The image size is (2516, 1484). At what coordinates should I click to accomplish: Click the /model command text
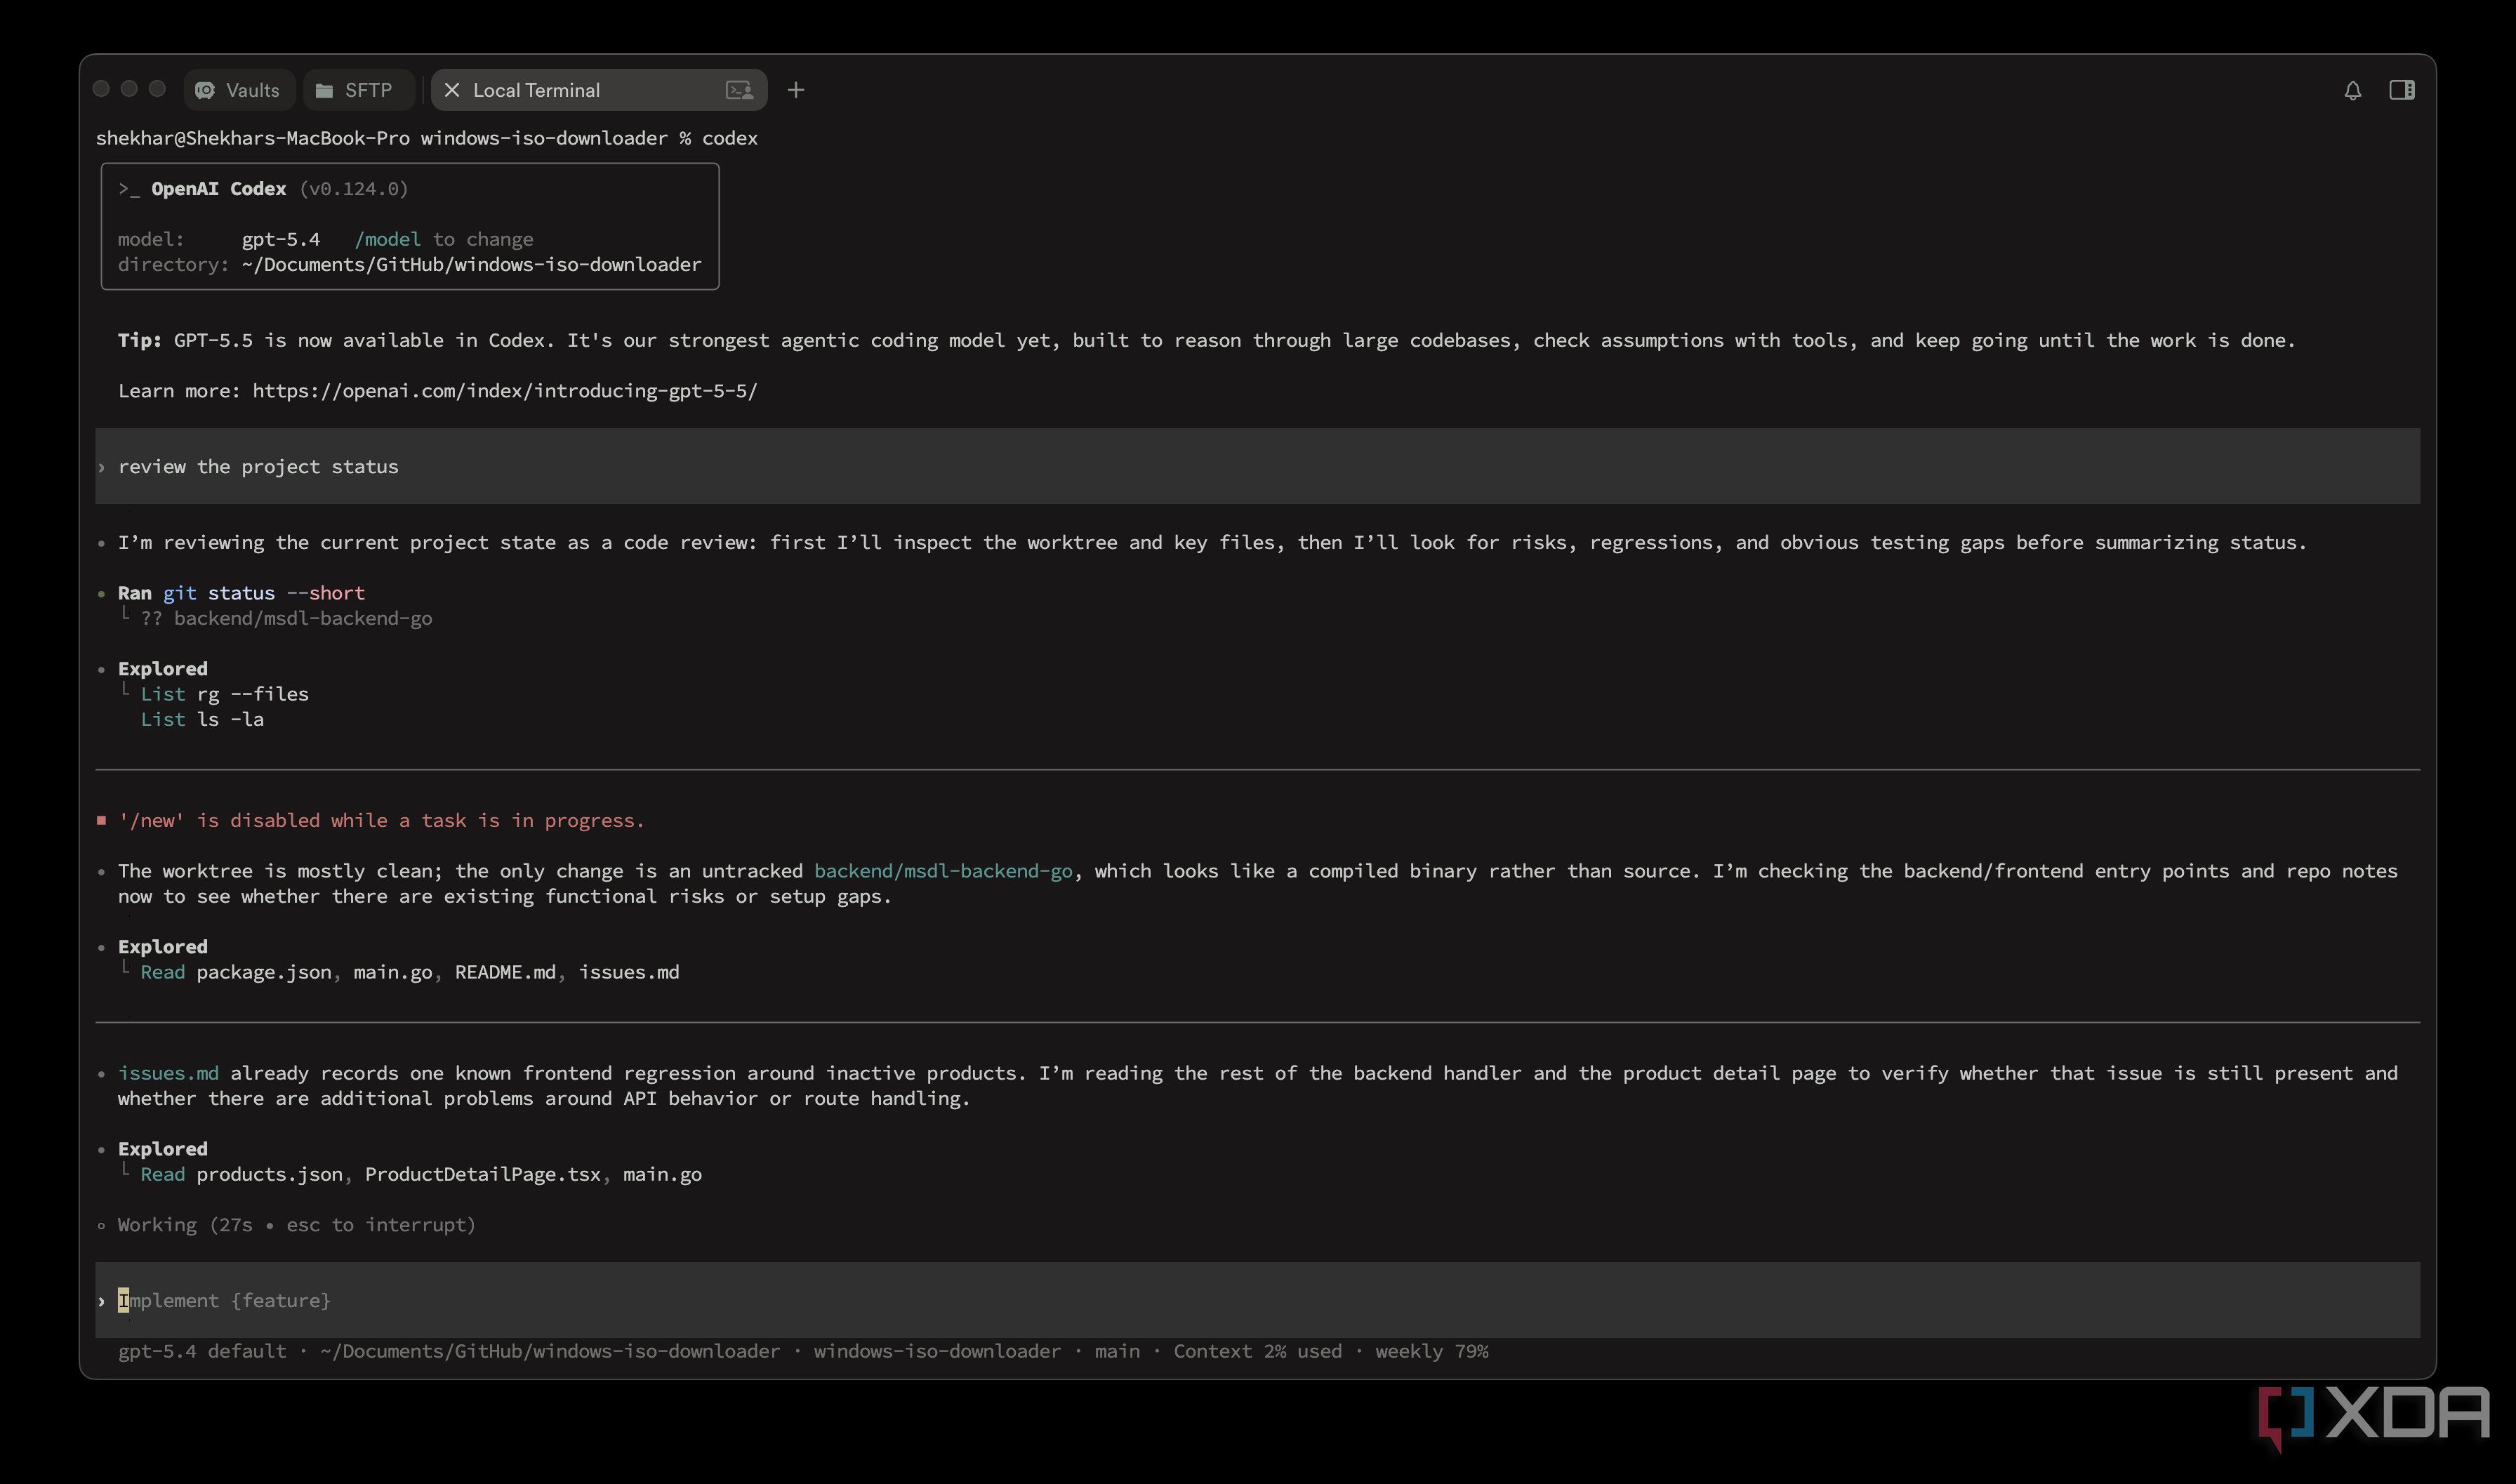(388, 239)
